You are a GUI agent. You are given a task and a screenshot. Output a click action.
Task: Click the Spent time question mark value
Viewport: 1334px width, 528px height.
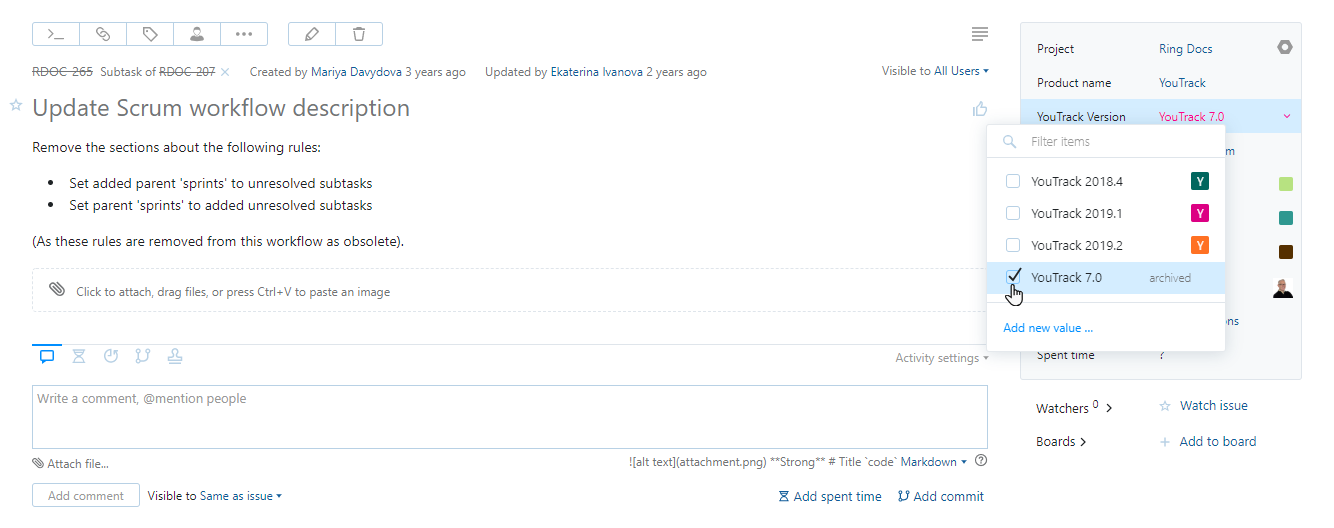(x=1162, y=355)
